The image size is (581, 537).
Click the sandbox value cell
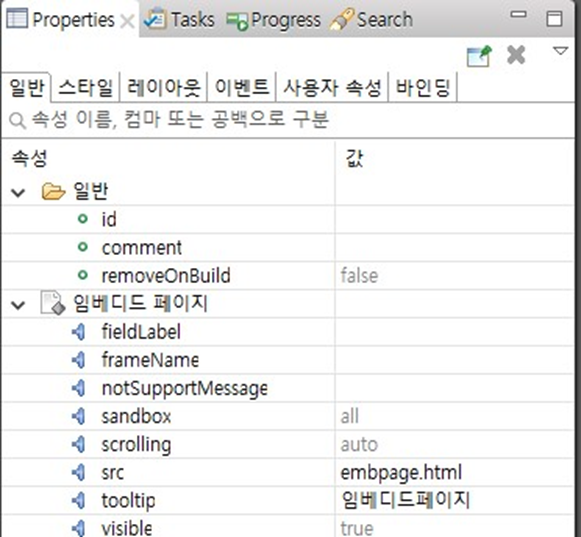coord(454,416)
